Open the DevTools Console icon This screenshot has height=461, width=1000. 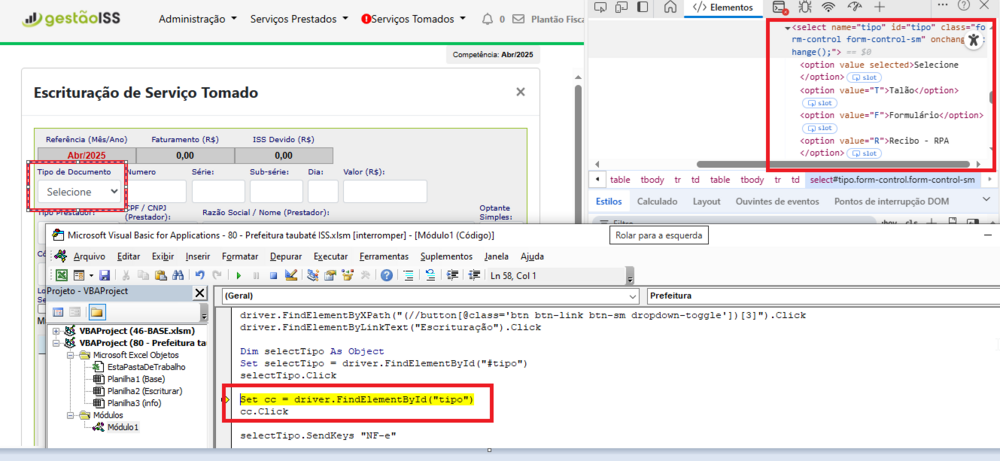click(779, 7)
